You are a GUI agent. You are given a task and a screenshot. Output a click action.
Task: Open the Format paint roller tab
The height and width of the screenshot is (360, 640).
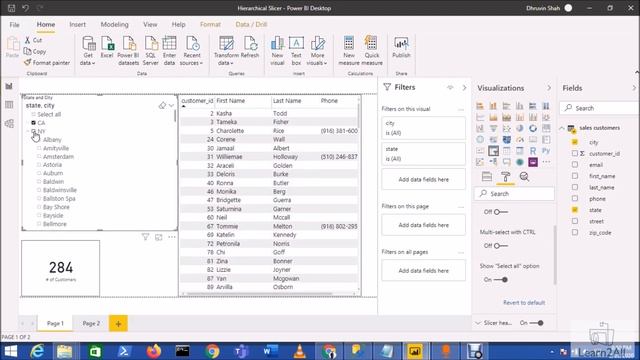505,177
